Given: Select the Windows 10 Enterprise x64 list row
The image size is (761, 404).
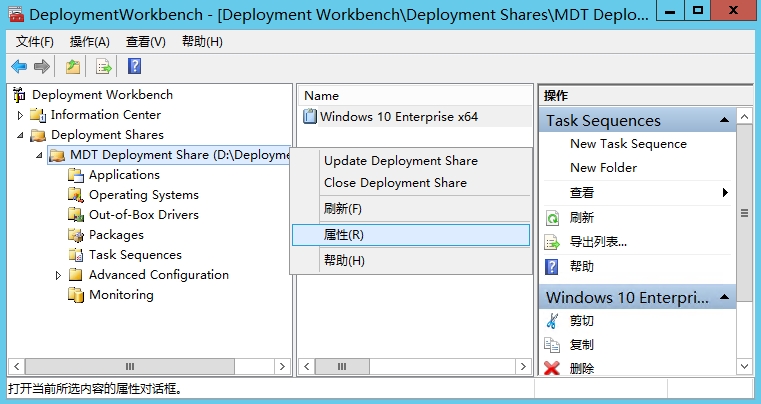Looking at the screenshot, I should pos(415,117).
